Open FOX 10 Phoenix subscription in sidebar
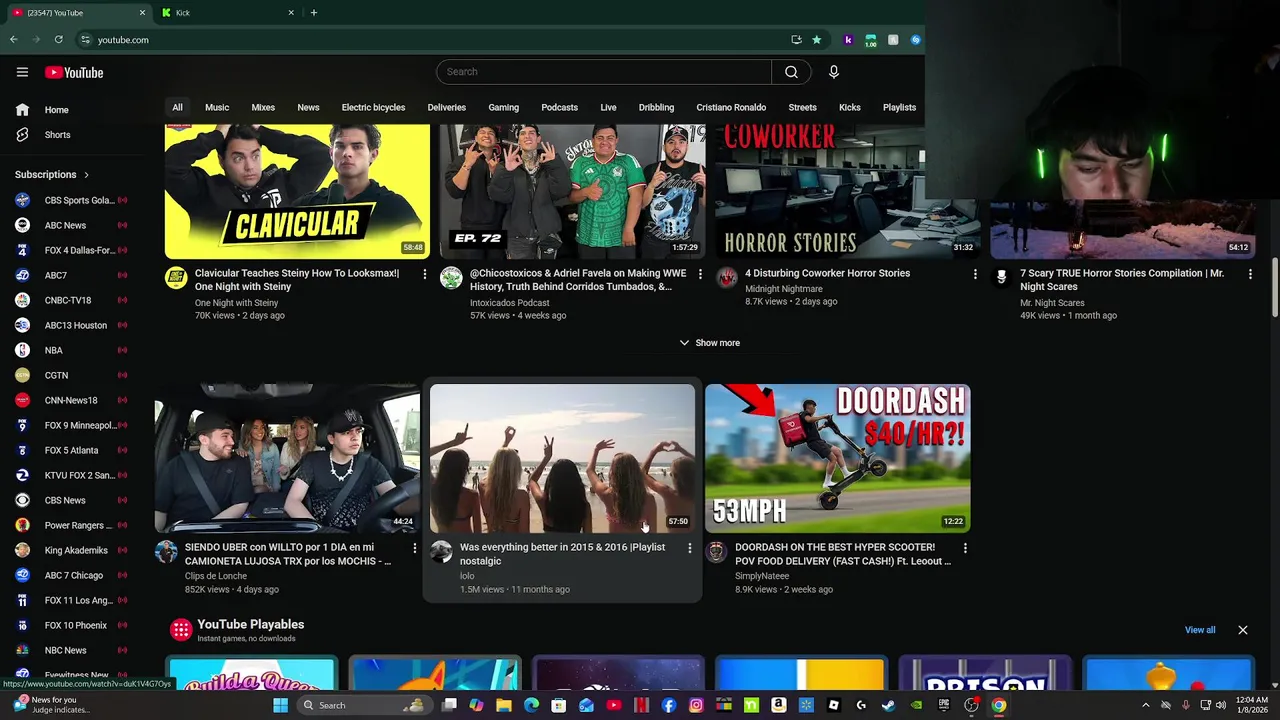Viewport: 1280px width, 720px height. click(x=70, y=625)
